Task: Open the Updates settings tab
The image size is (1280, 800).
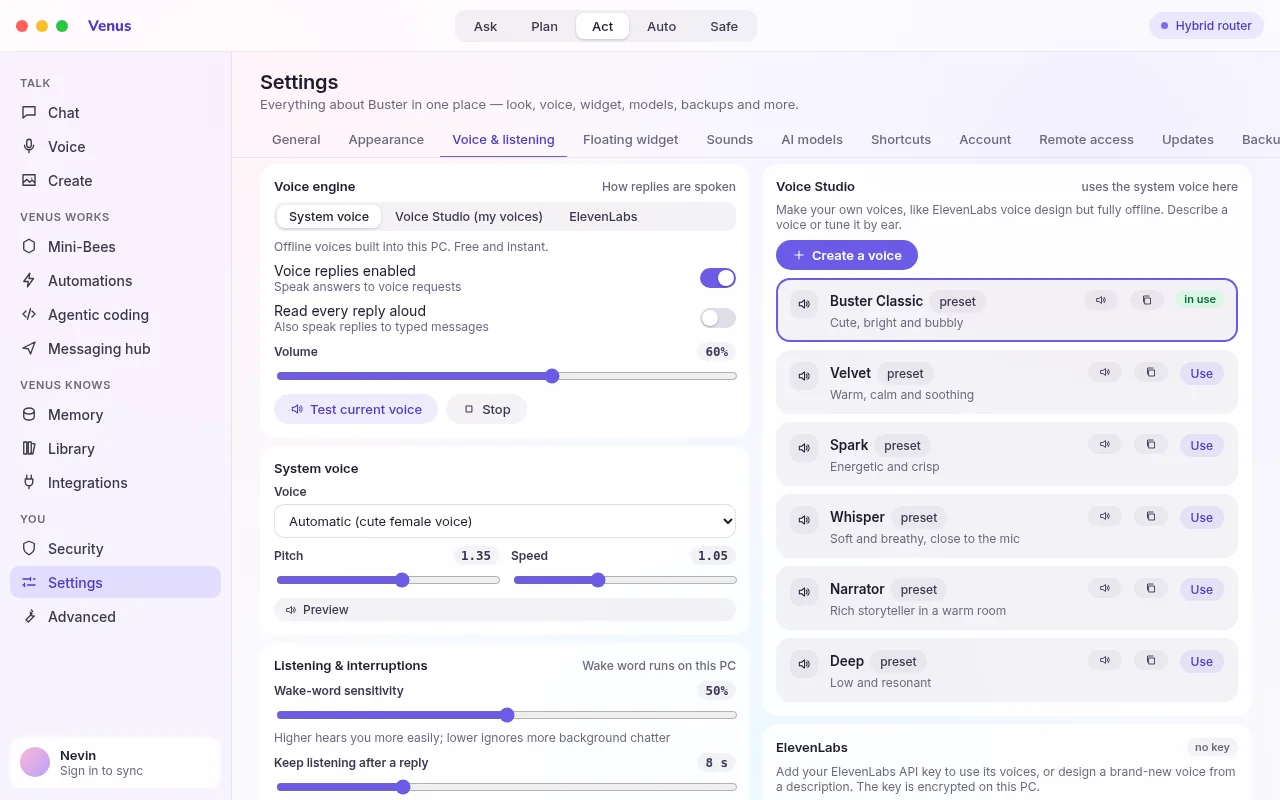Action: (x=1188, y=140)
